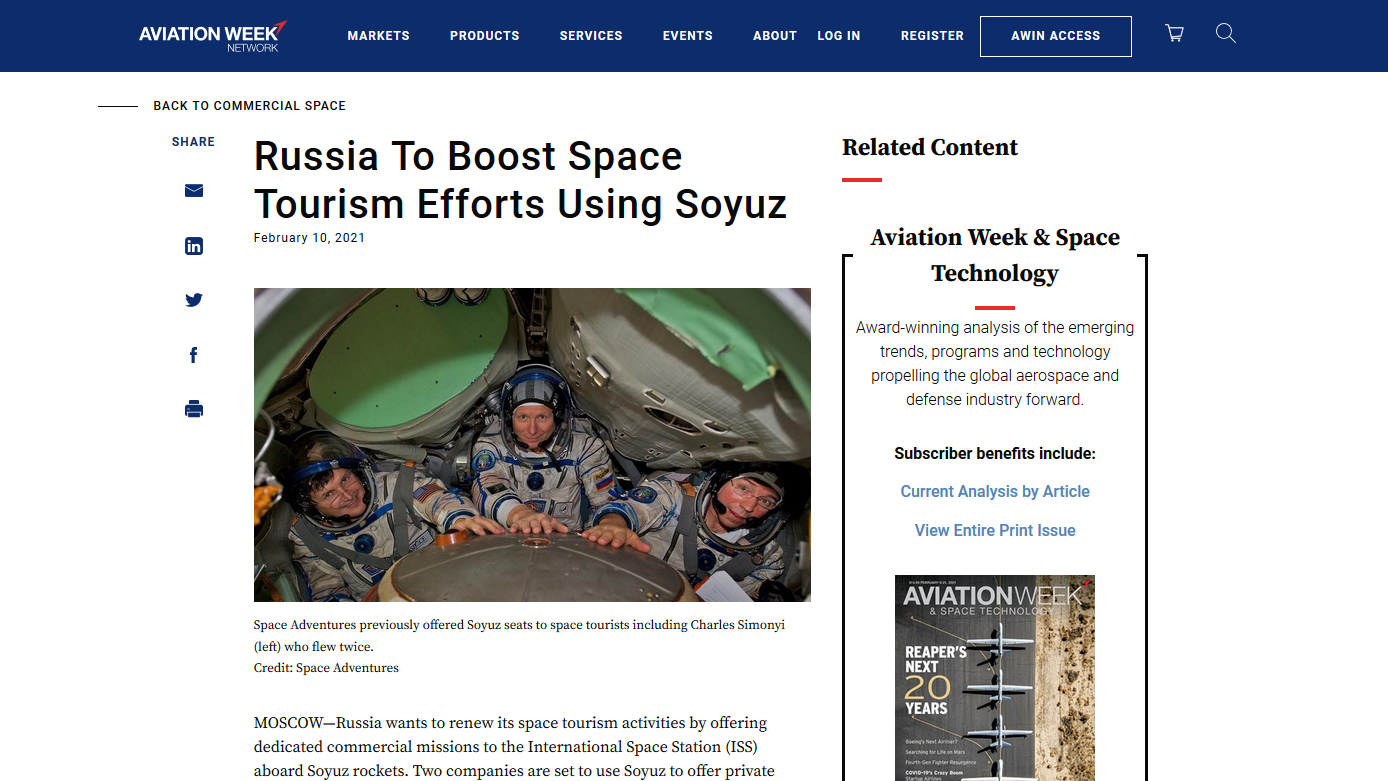Share article on Twitter

[194, 300]
